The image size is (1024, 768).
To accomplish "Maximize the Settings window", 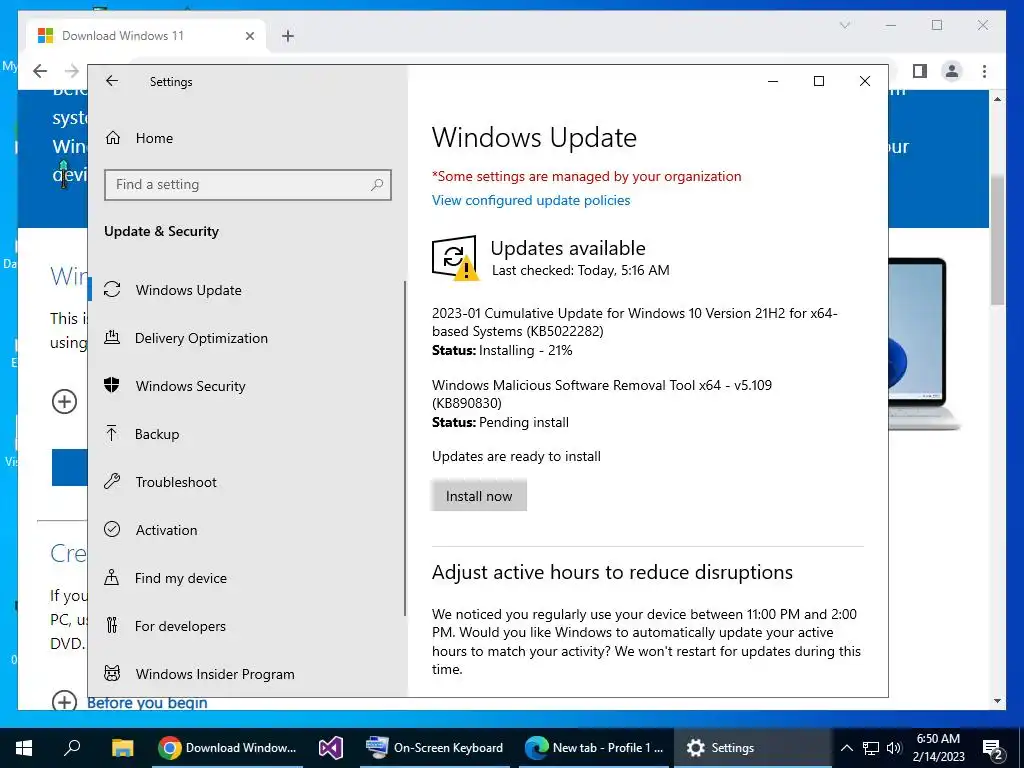I will (819, 81).
